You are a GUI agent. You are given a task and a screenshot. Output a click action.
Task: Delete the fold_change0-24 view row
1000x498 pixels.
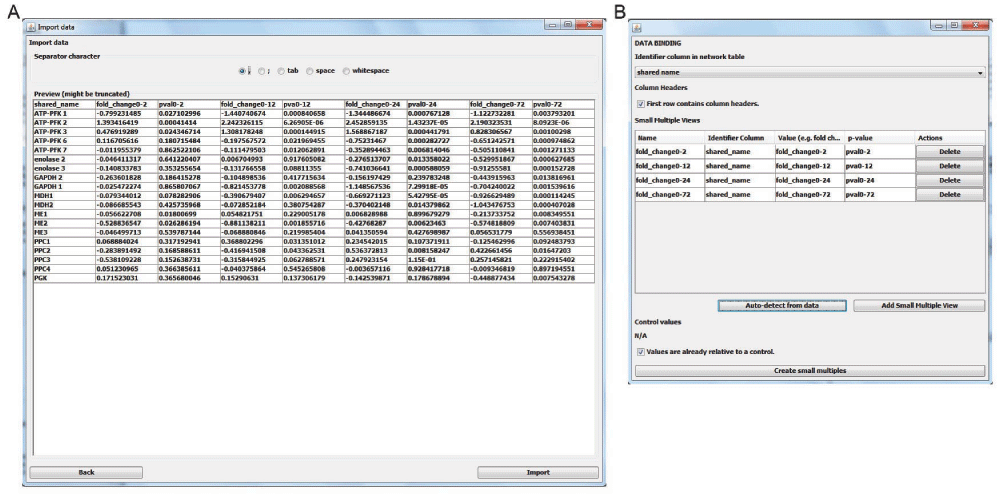pos(950,180)
